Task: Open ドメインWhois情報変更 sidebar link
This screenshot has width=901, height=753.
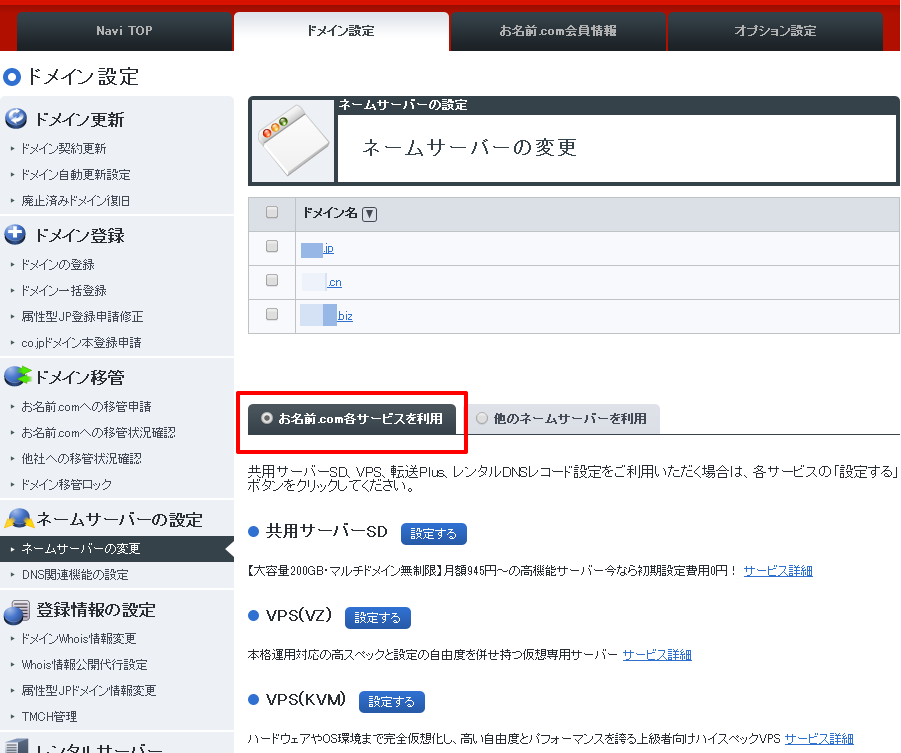Action: point(79,639)
